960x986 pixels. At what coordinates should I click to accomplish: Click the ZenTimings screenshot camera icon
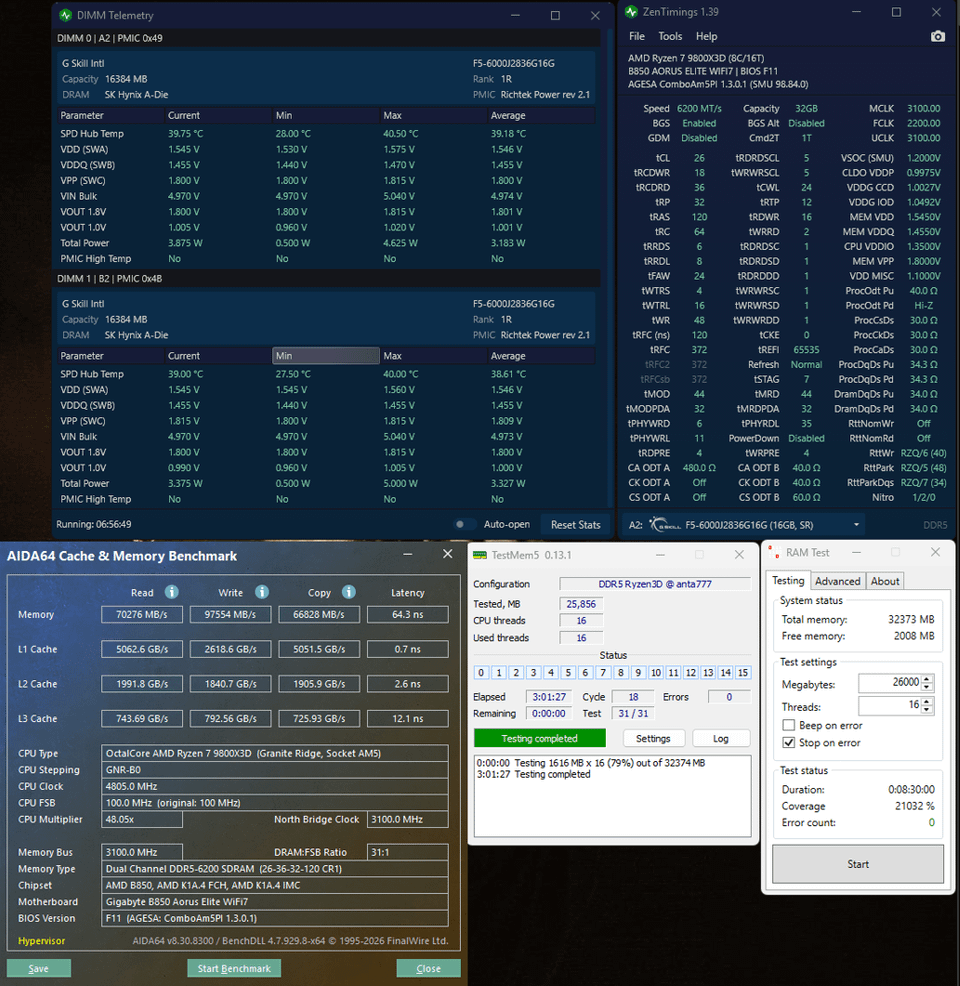point(937,36)
